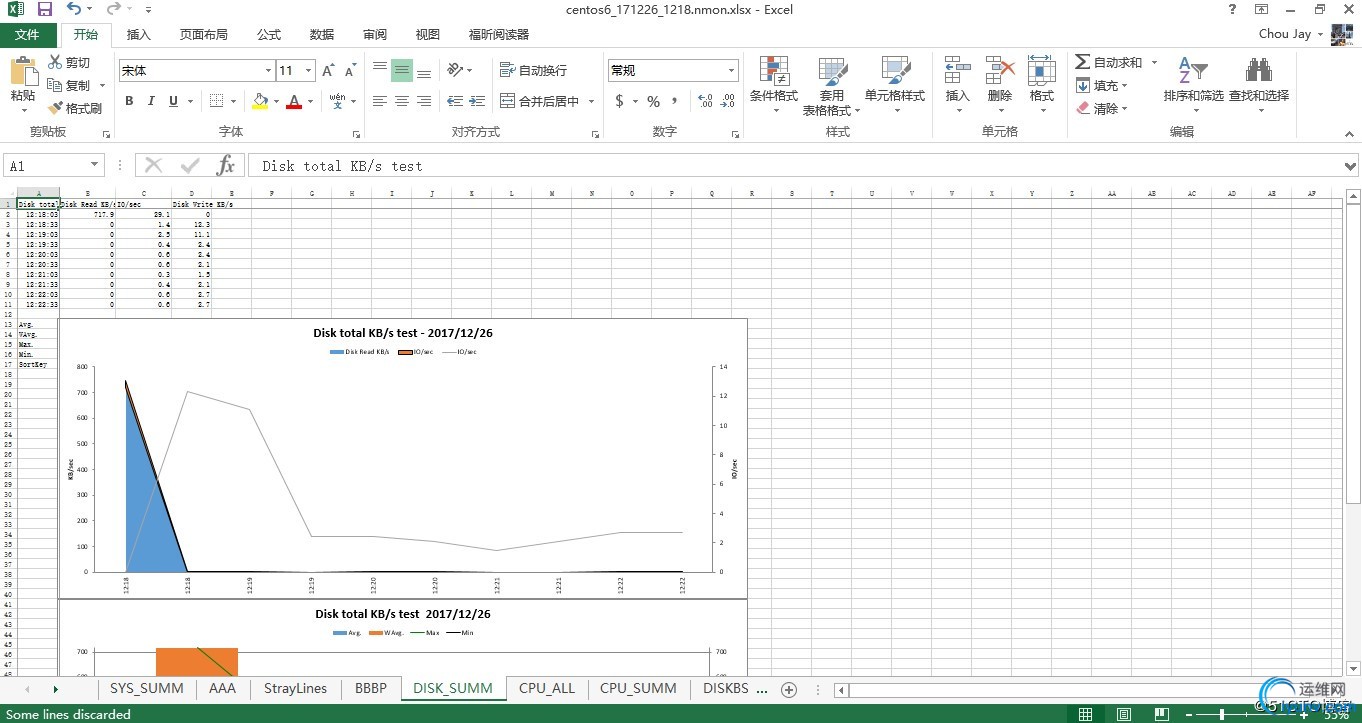Open Conditional Formatting 条件格式
The image size is (1362, 723).
(x=774, y=84)
